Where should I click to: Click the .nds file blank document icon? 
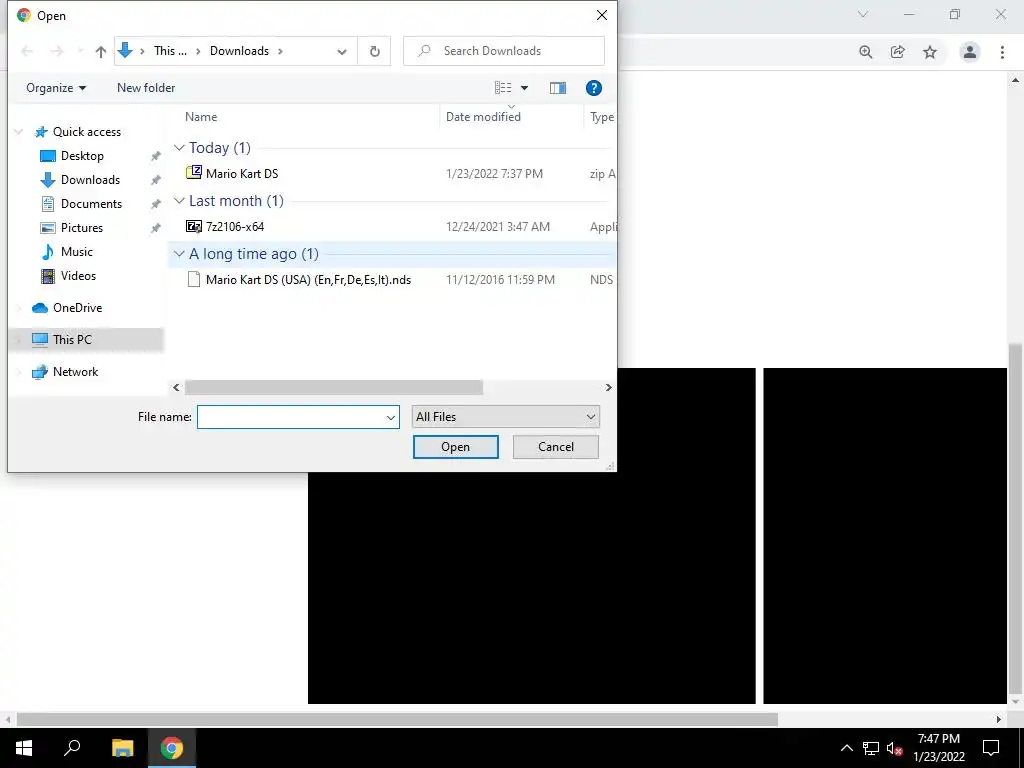click(x=193, y=280)
